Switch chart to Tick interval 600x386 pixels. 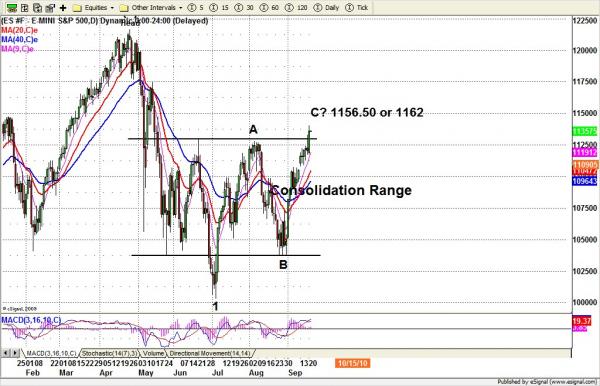point(357,8)
